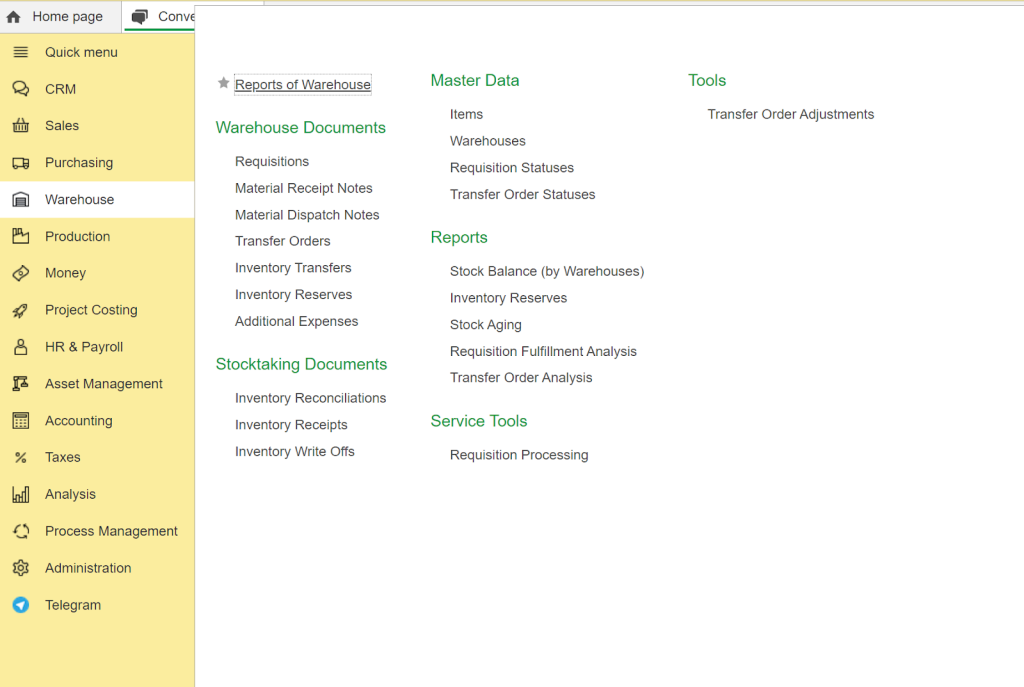Star the Reports of Warehouse favorite
Viewport: 1024px width, 687px height.
point(223,83)
